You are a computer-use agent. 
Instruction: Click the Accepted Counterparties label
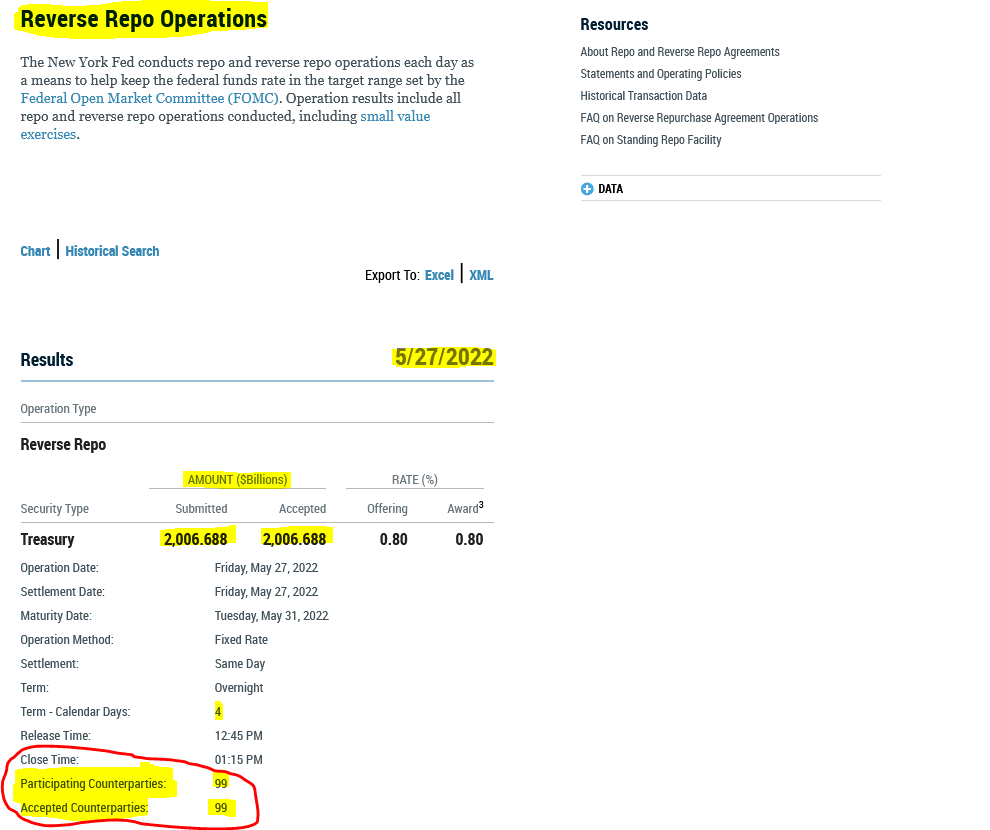[x=85, y=808]
